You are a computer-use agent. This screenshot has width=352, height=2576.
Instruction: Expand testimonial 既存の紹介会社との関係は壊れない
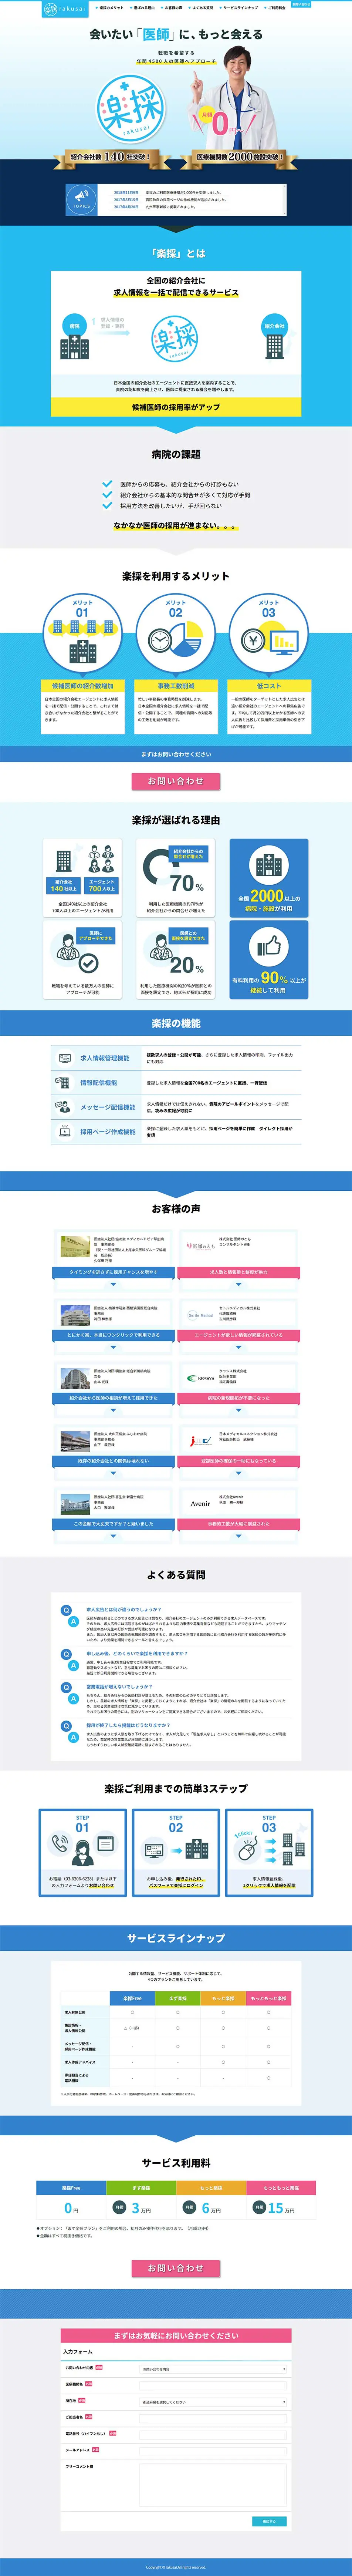113,1462
